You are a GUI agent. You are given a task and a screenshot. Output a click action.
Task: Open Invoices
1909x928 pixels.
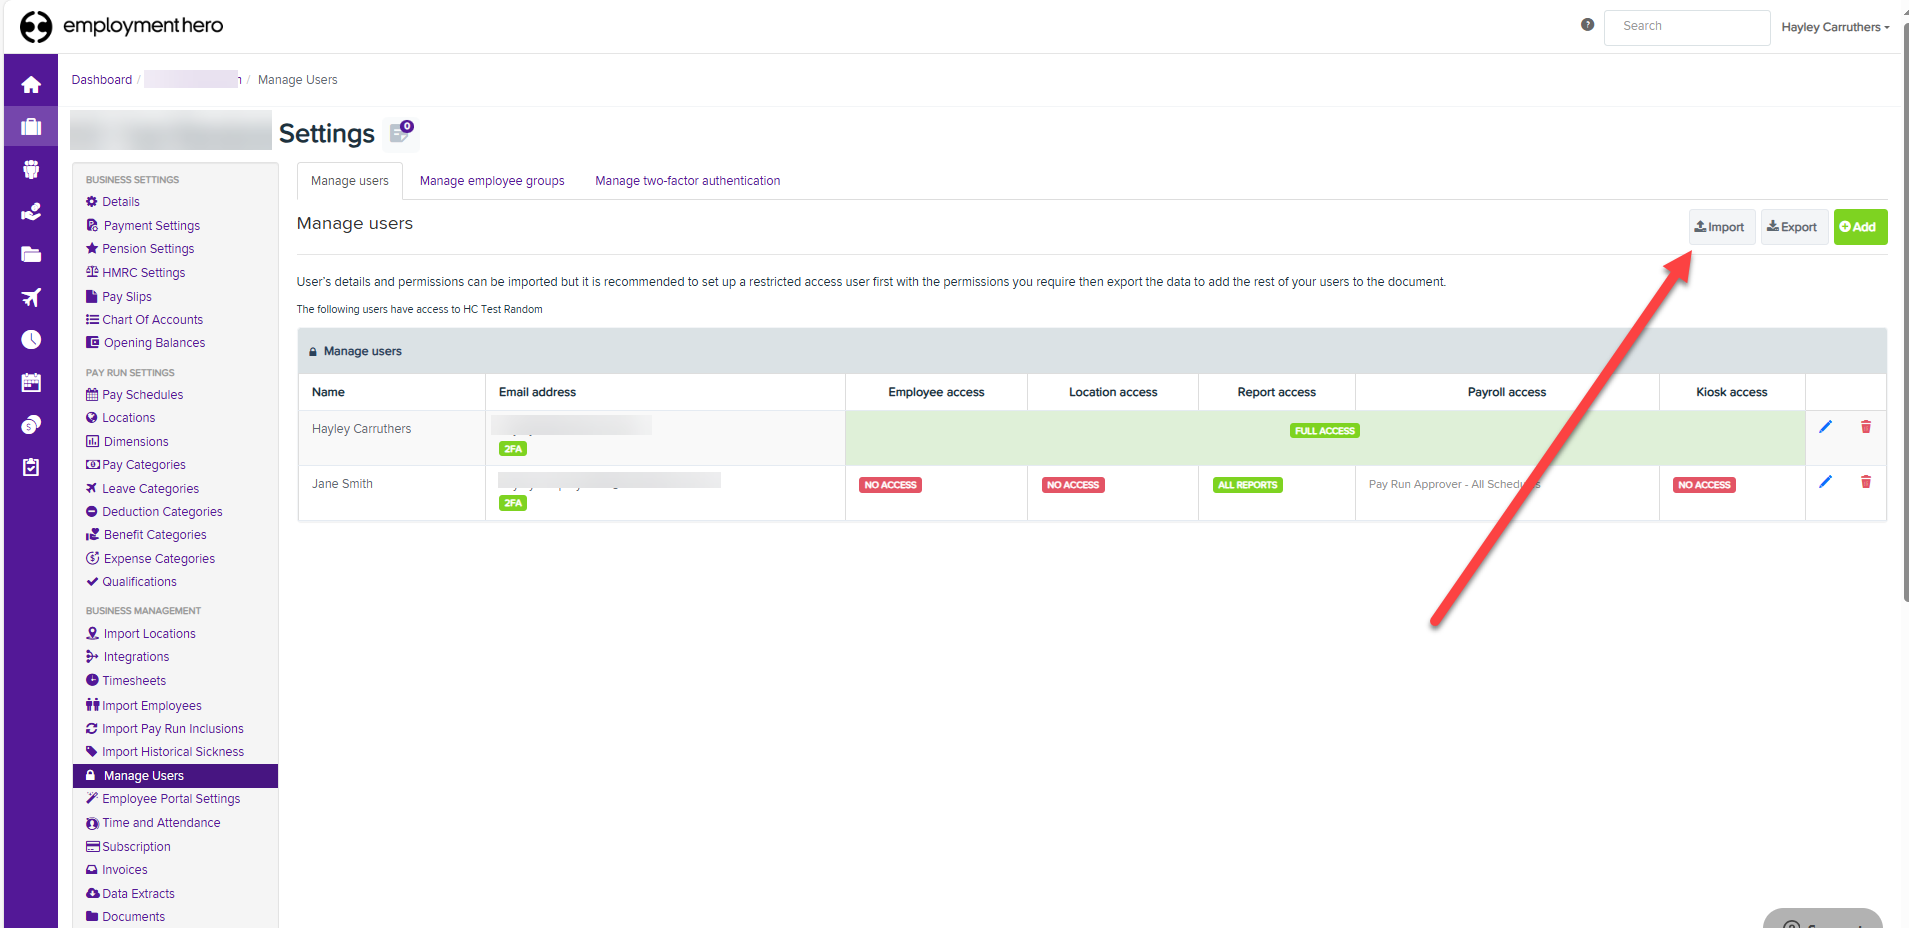(116, 870)
